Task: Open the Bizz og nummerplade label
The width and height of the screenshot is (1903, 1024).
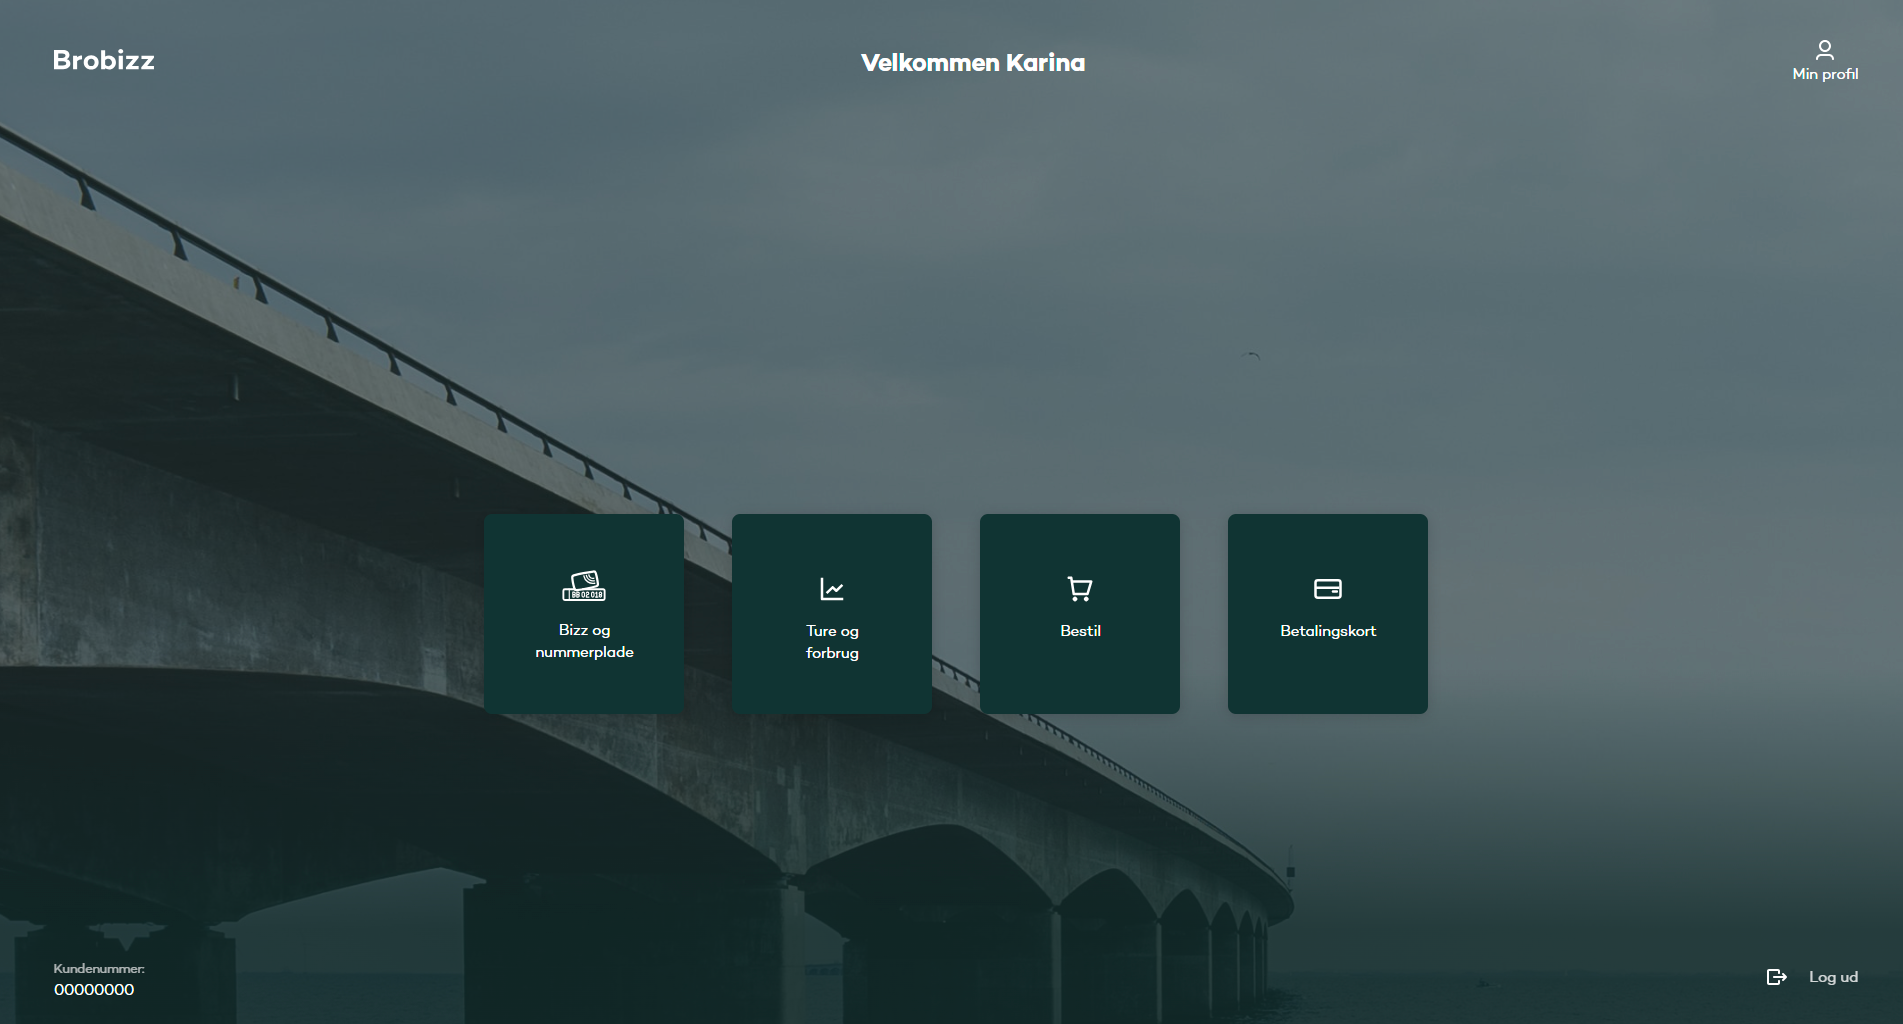Action: tap(584, 641)
